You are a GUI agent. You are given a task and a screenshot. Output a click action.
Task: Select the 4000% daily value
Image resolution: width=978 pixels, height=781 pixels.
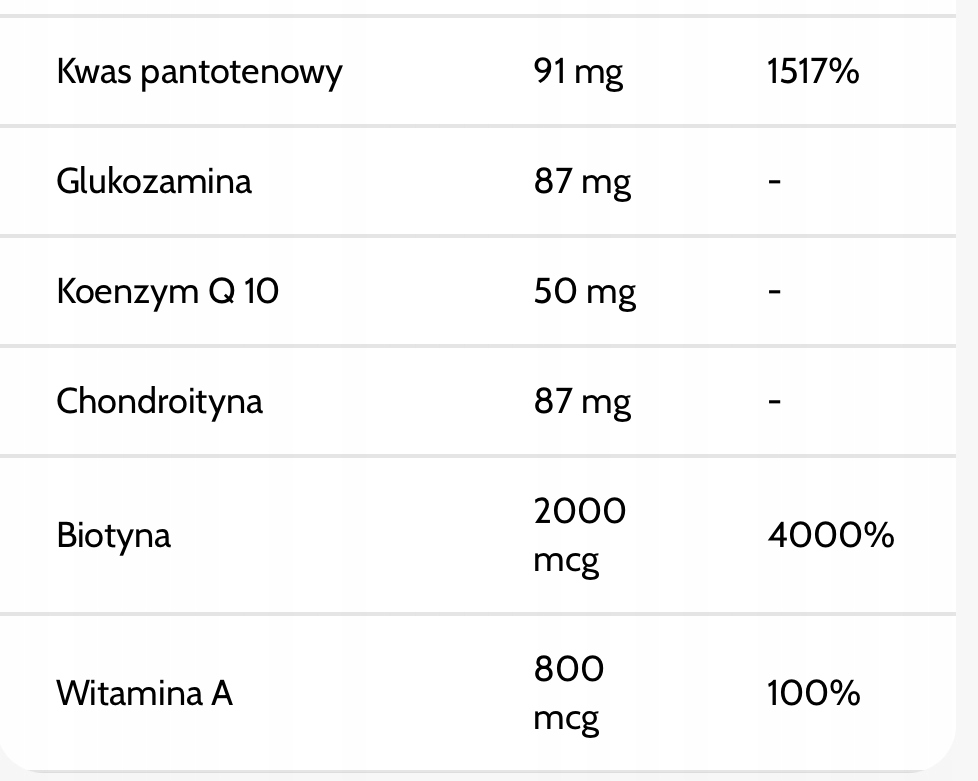pyautogui.click(x=830, y=535)
